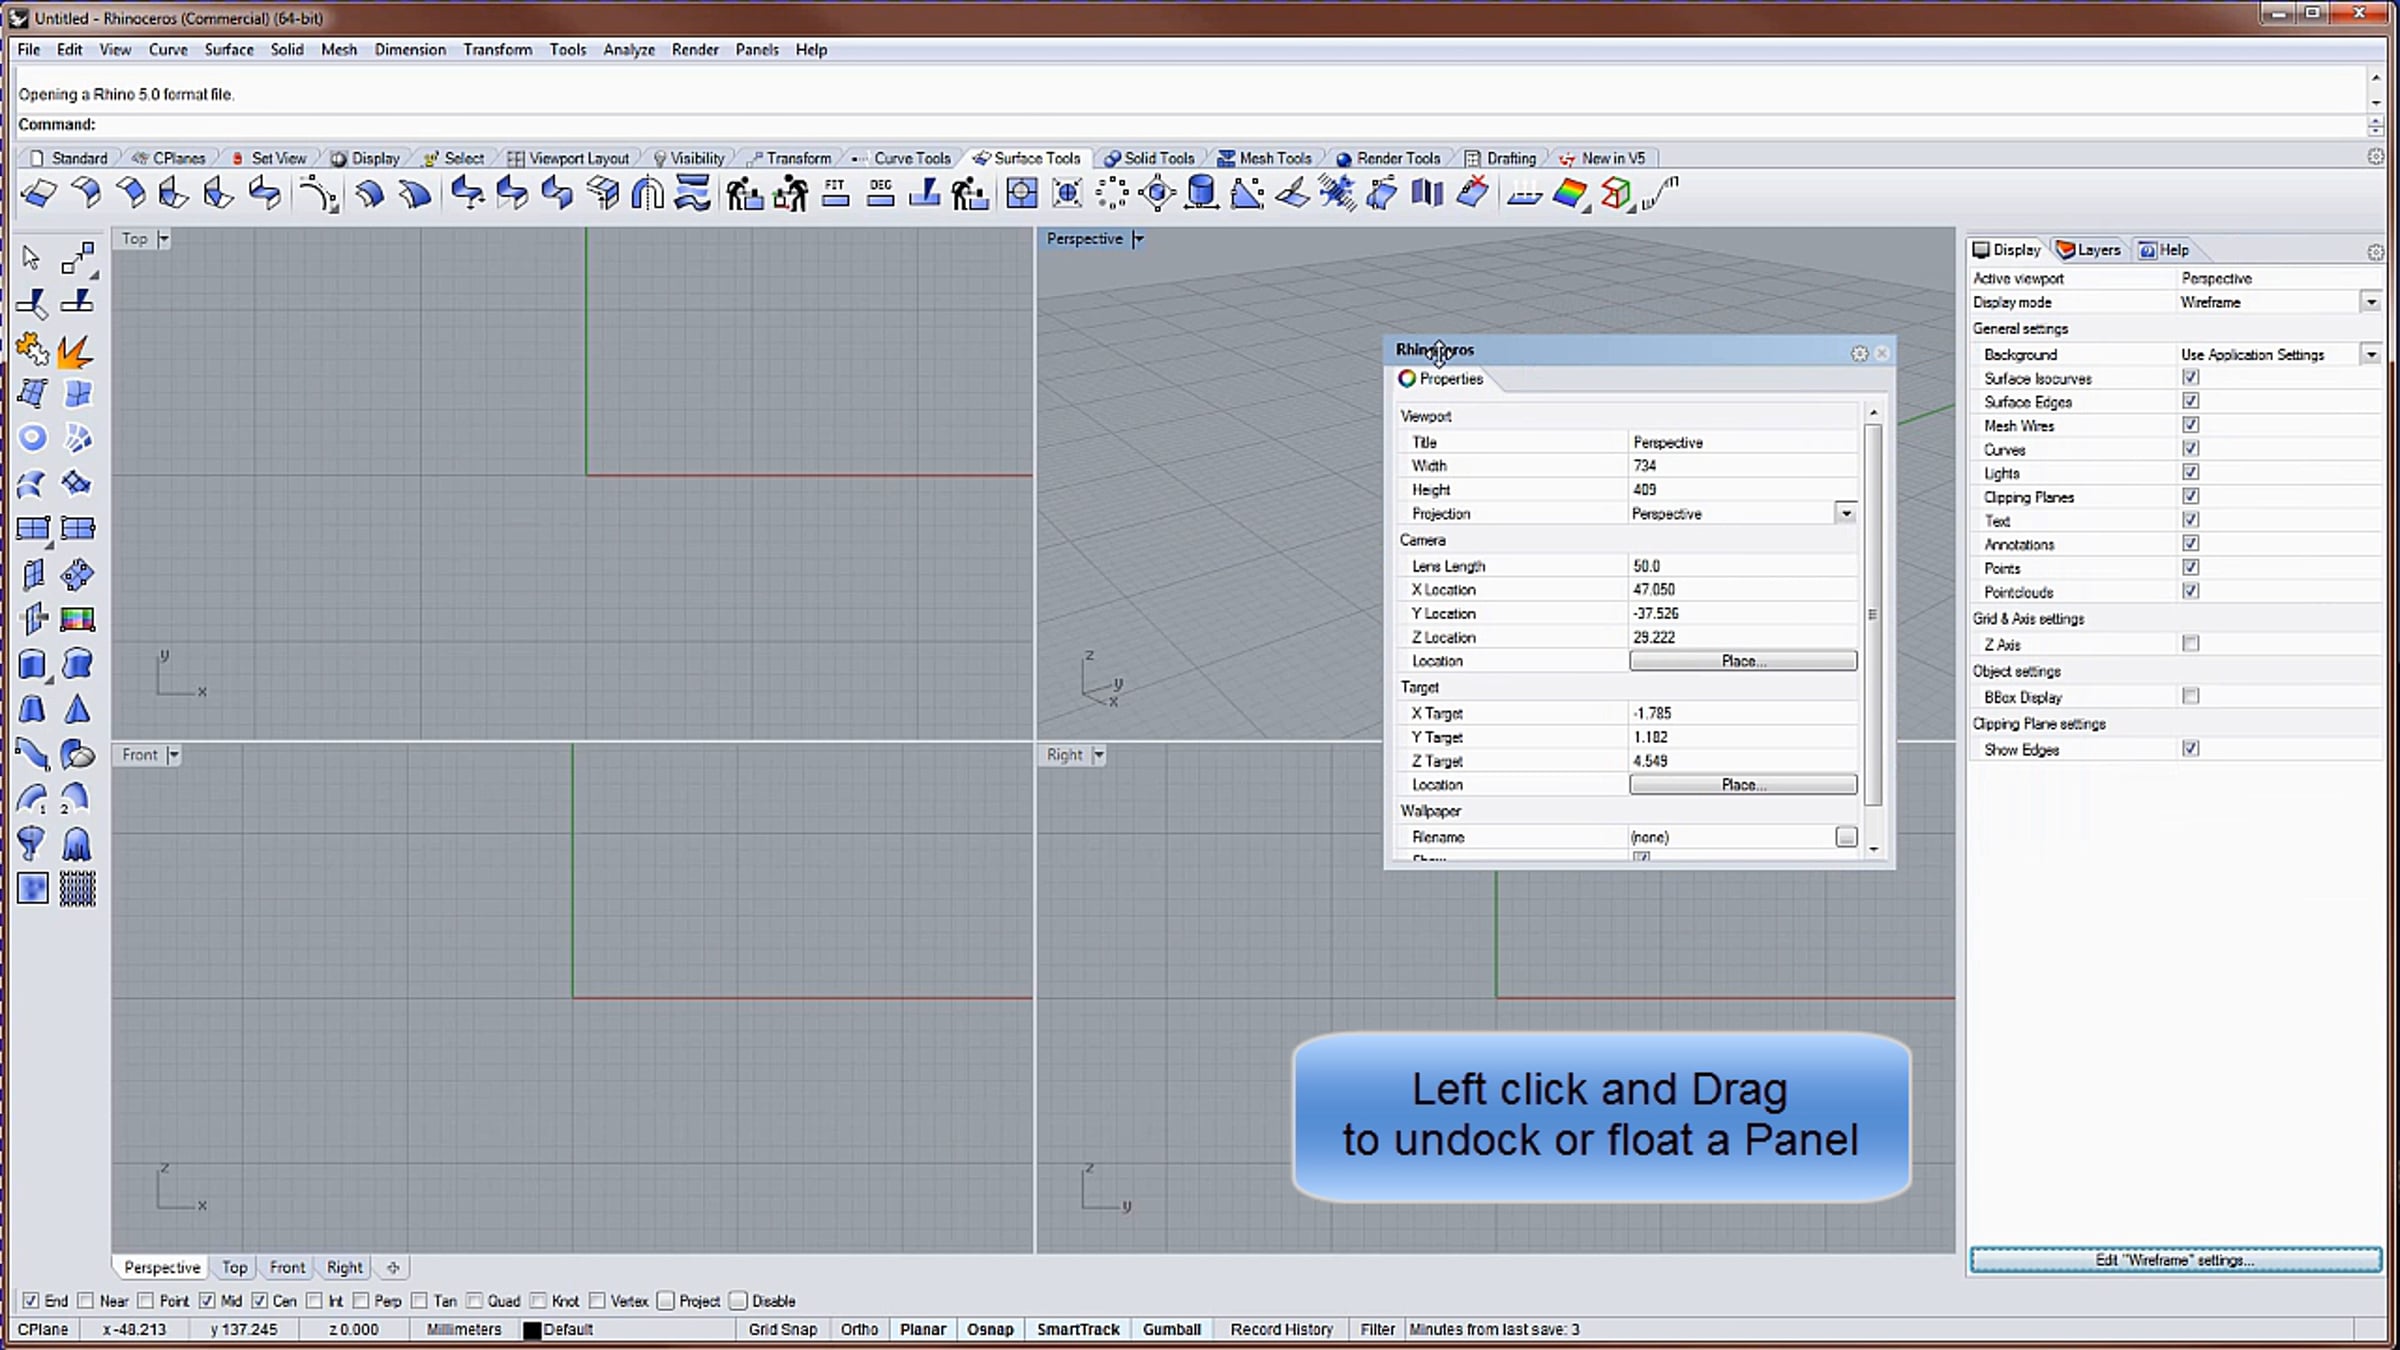Expand the Projection dropdown in floating panel
Image resolution: width=2400 pixels, height=1350 pixels.
point(1846,513)
